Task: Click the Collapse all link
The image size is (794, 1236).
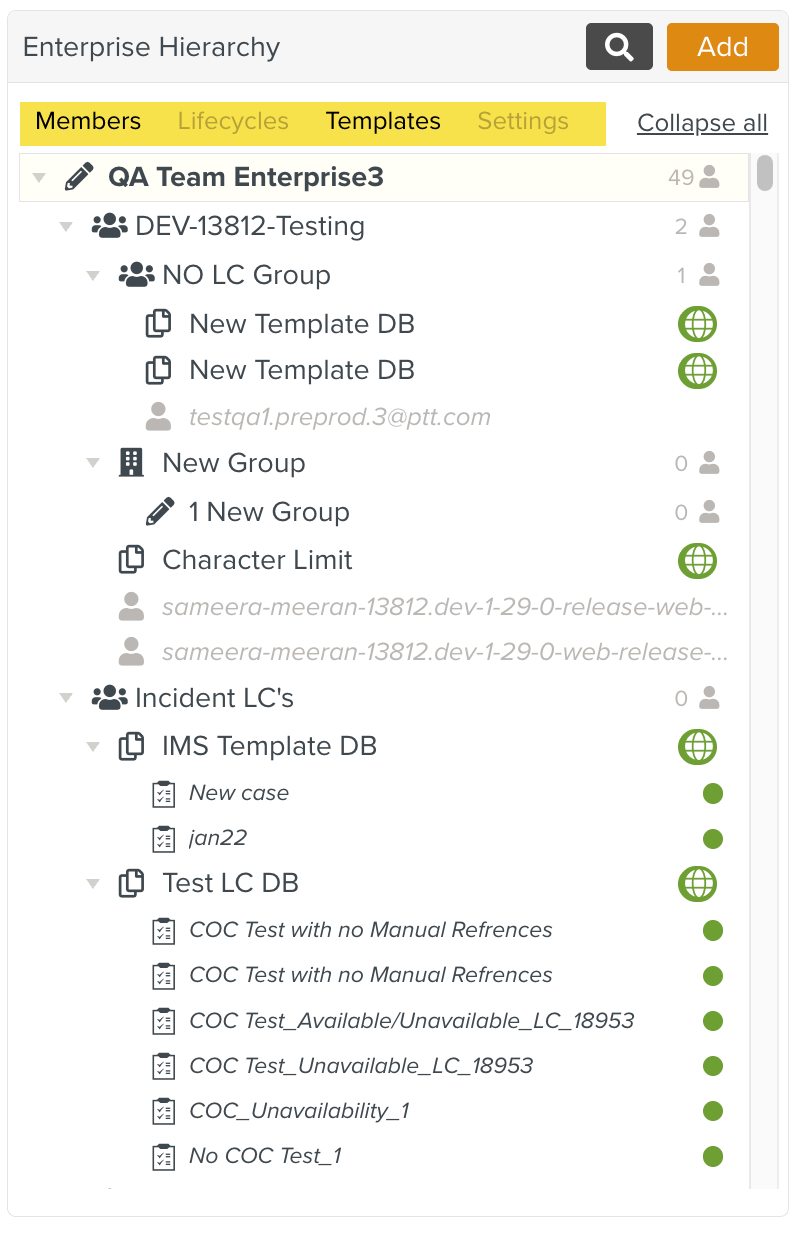Action: coord(702,123)
